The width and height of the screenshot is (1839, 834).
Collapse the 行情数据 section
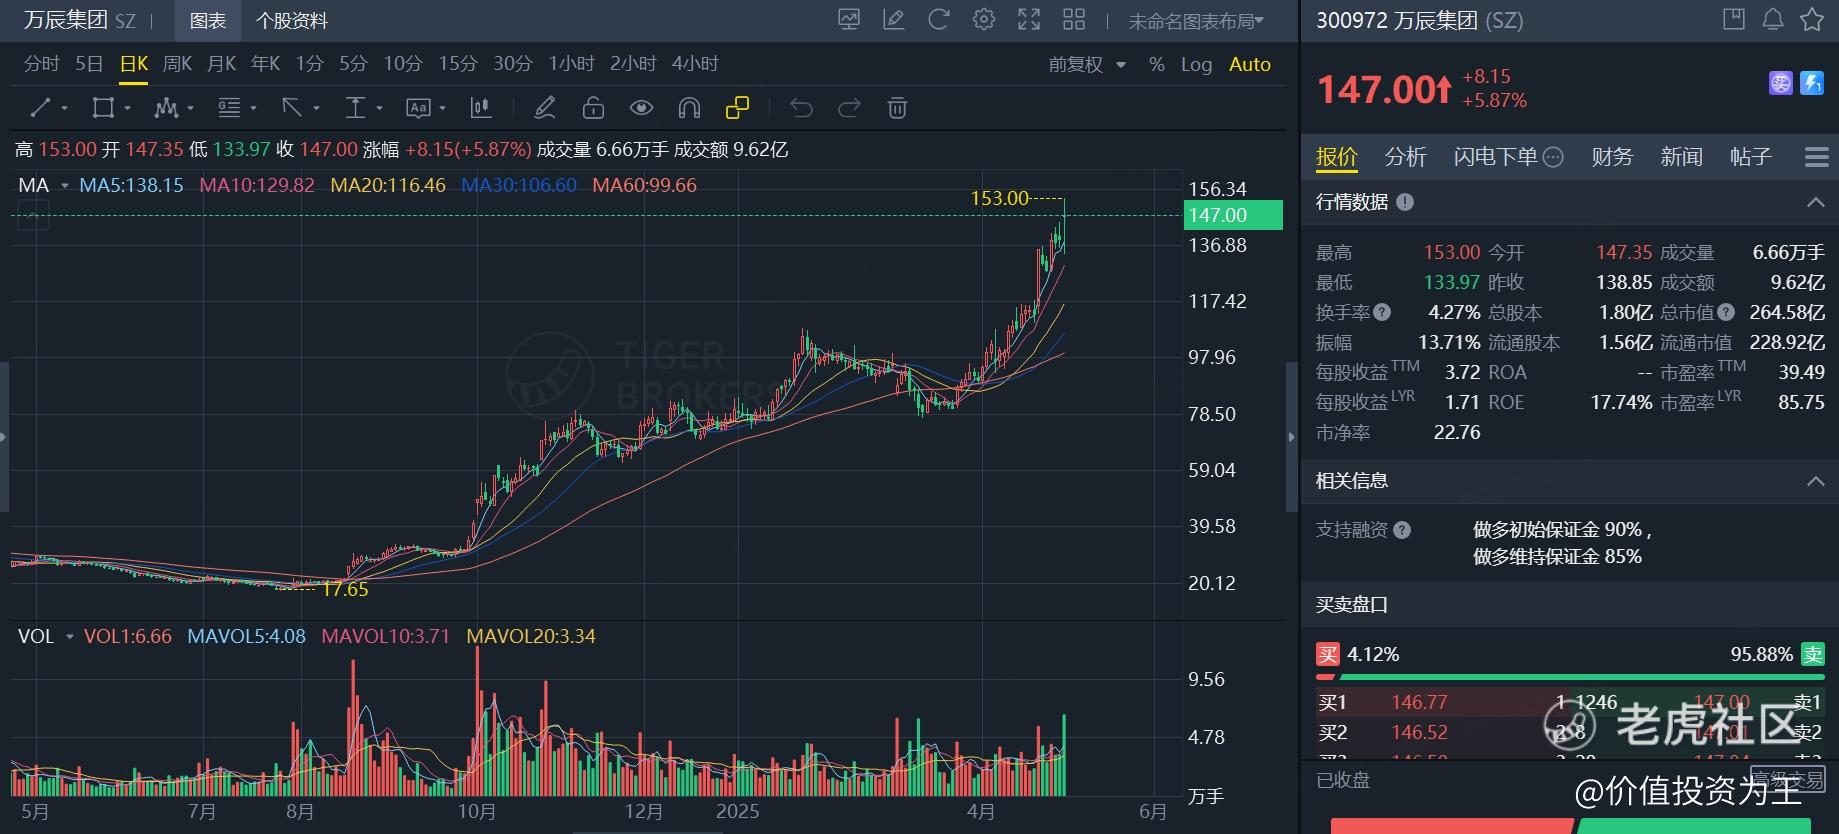(x=1816, y=202)
